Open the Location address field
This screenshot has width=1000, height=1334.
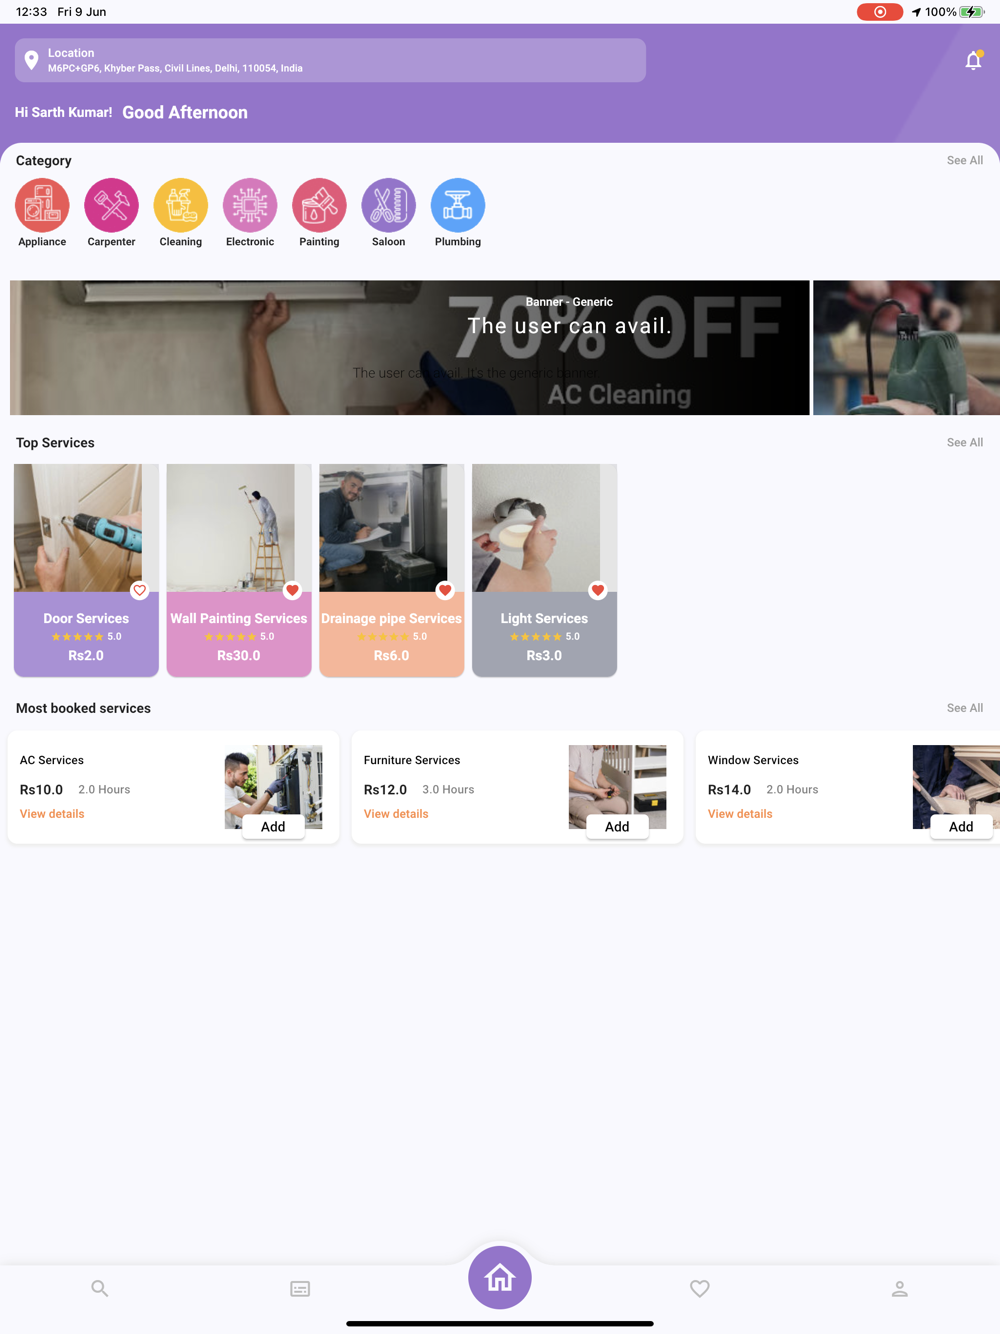click(330, 60)
